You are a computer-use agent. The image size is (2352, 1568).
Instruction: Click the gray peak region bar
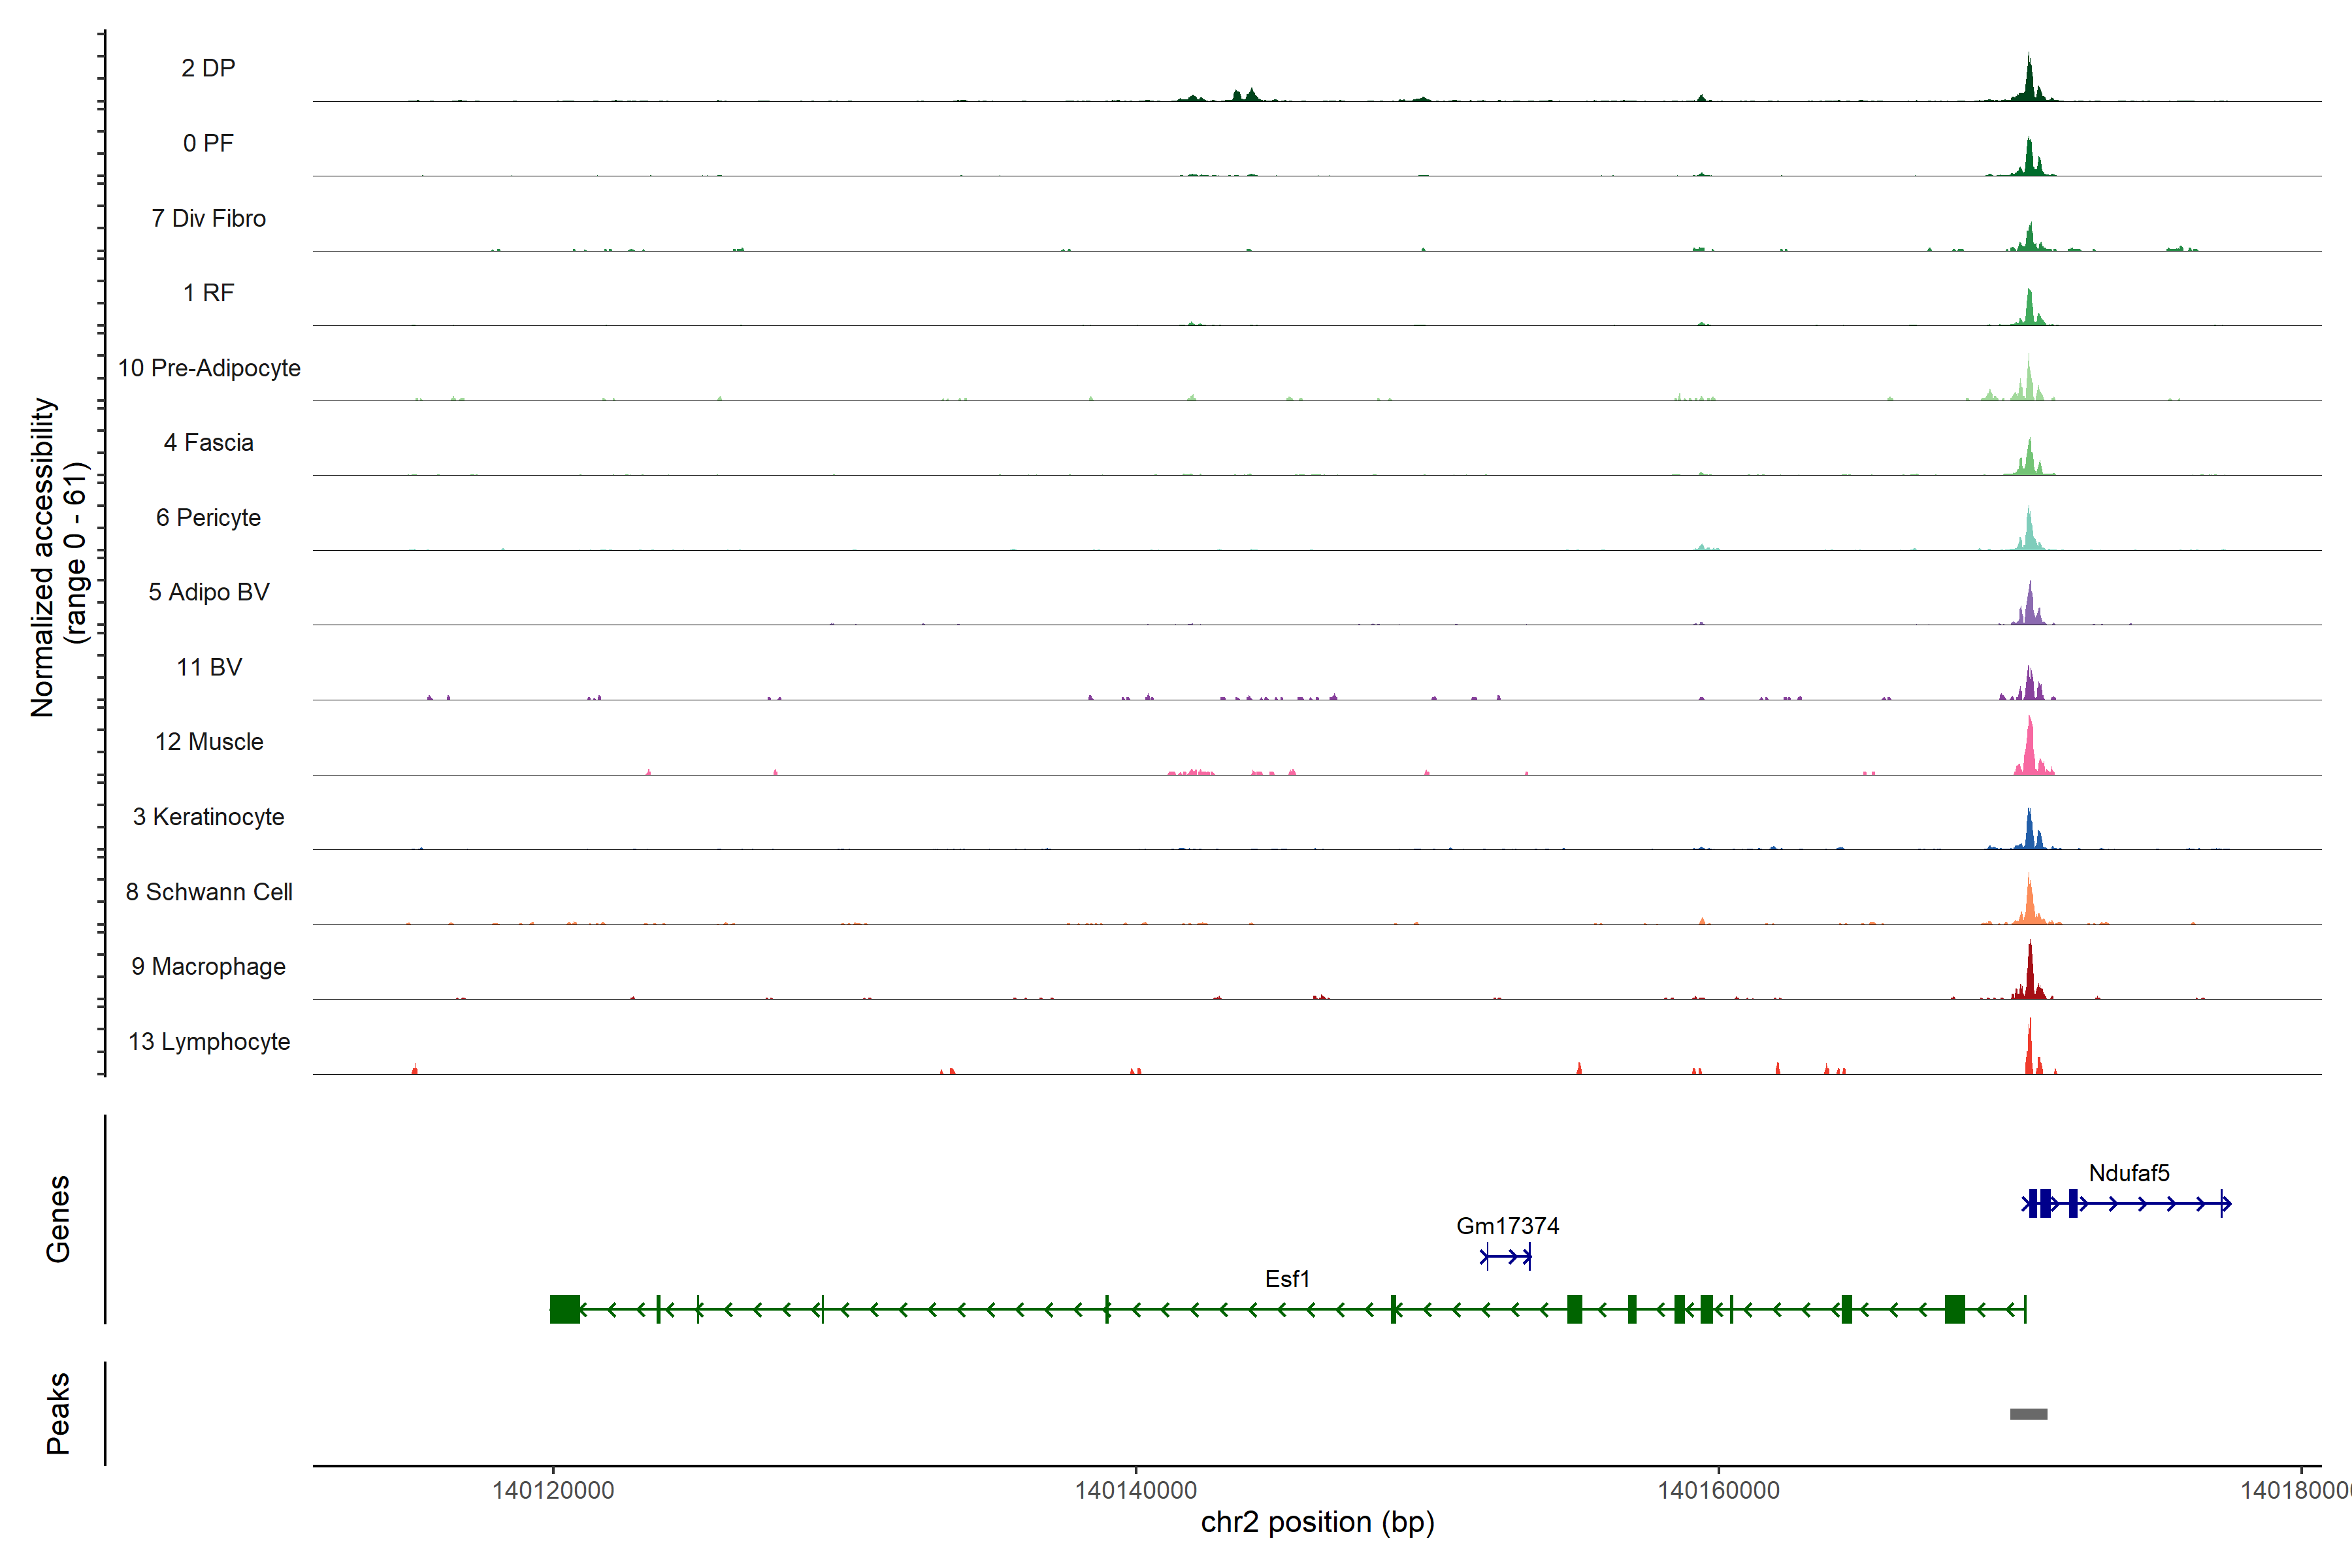pos(2028,1414)
